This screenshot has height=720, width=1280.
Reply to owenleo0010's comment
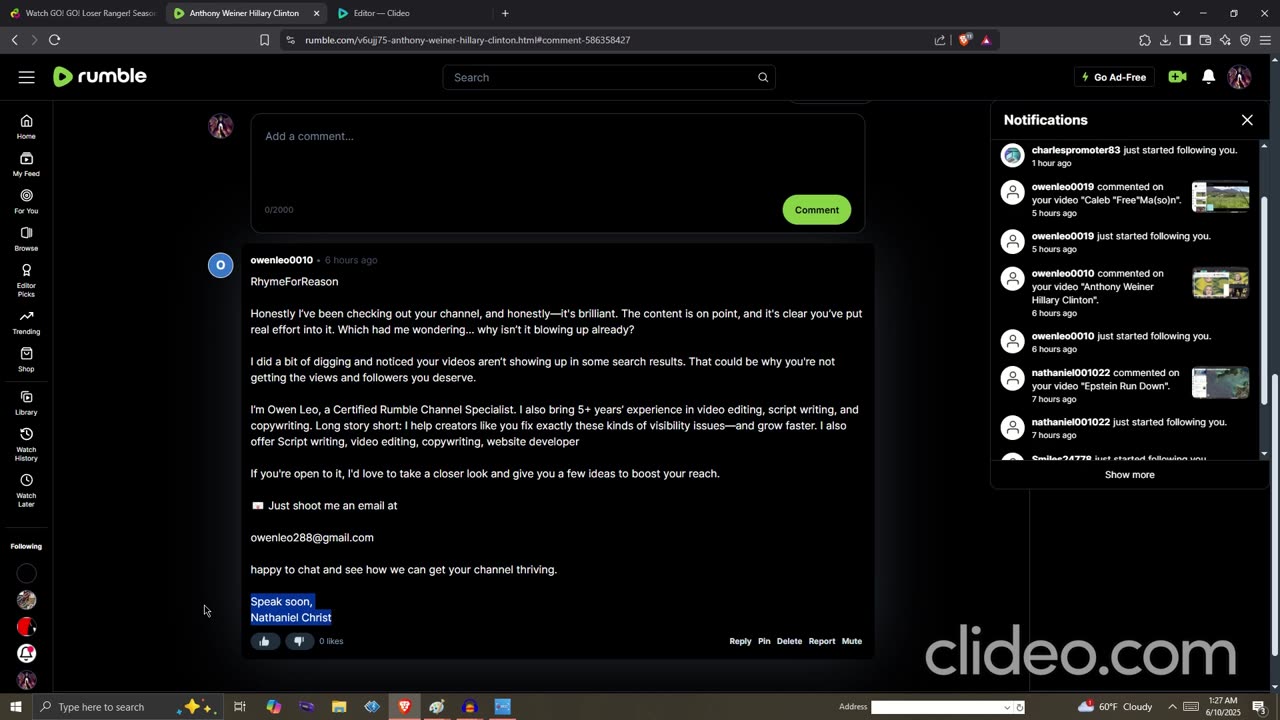tap(740, 641)
